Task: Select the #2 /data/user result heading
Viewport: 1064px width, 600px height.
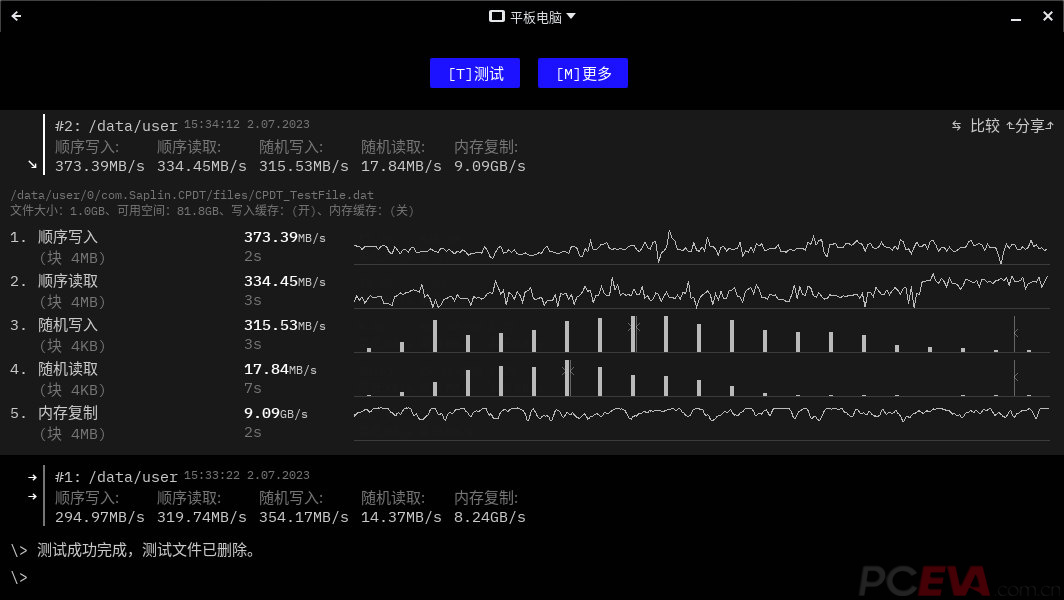Action: [116, 126]
